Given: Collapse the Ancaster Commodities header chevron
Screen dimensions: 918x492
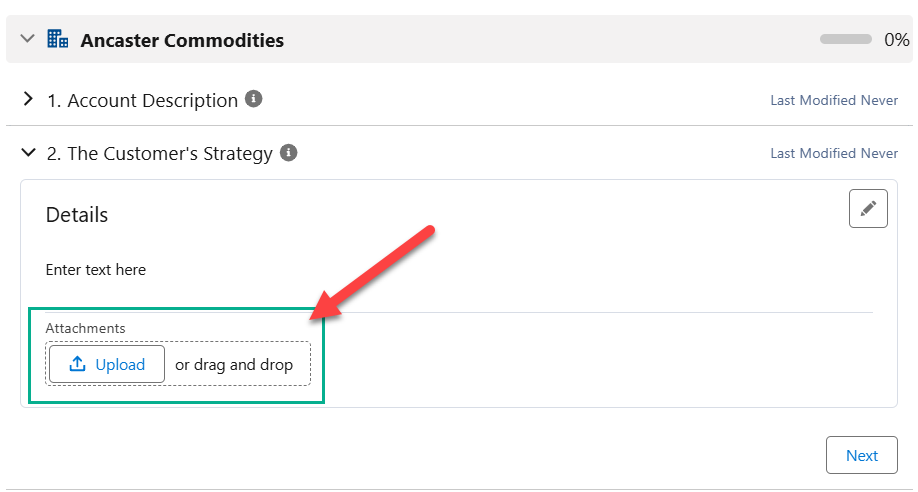Looking at the screenshot, I should [28, 39].
